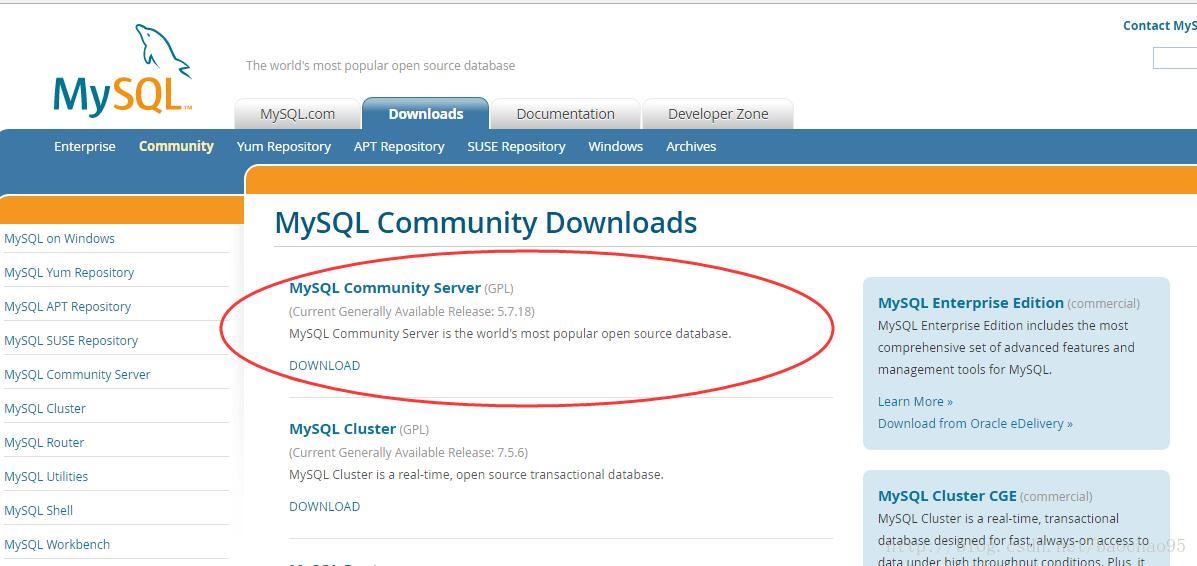
Task: Open Yum Repository in the navigation bar
Action: [x=284, y=147]
